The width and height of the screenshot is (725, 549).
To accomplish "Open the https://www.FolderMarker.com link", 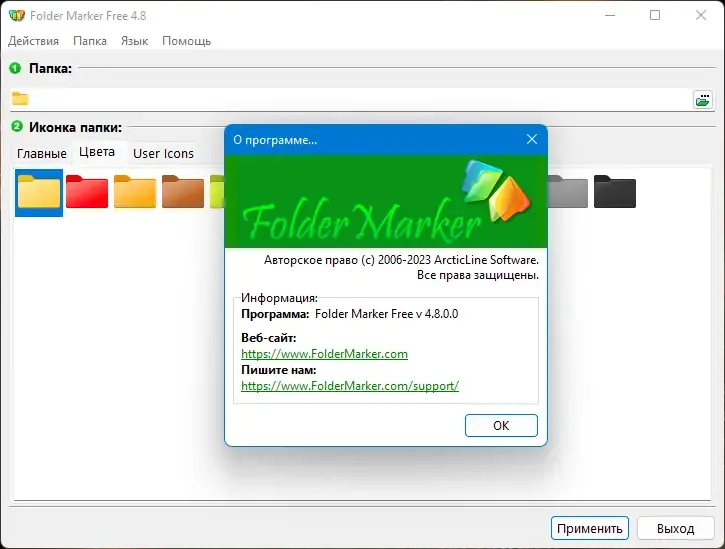I will 324,354.
